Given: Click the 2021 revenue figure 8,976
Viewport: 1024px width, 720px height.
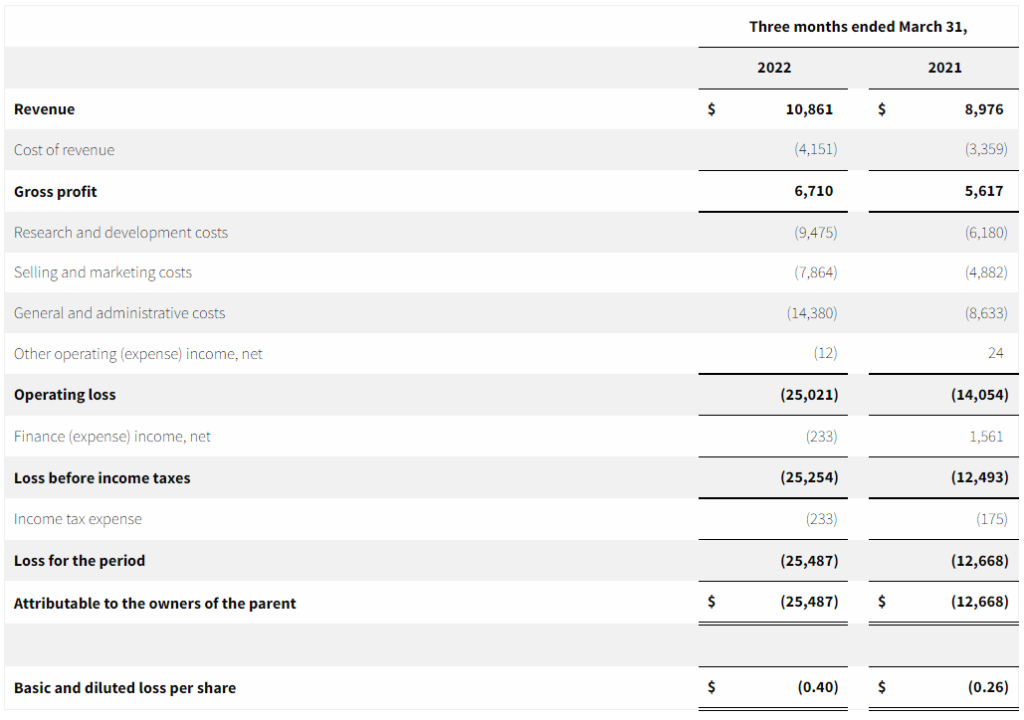Looking at the screenshot, I should click(x=984, y=109).
